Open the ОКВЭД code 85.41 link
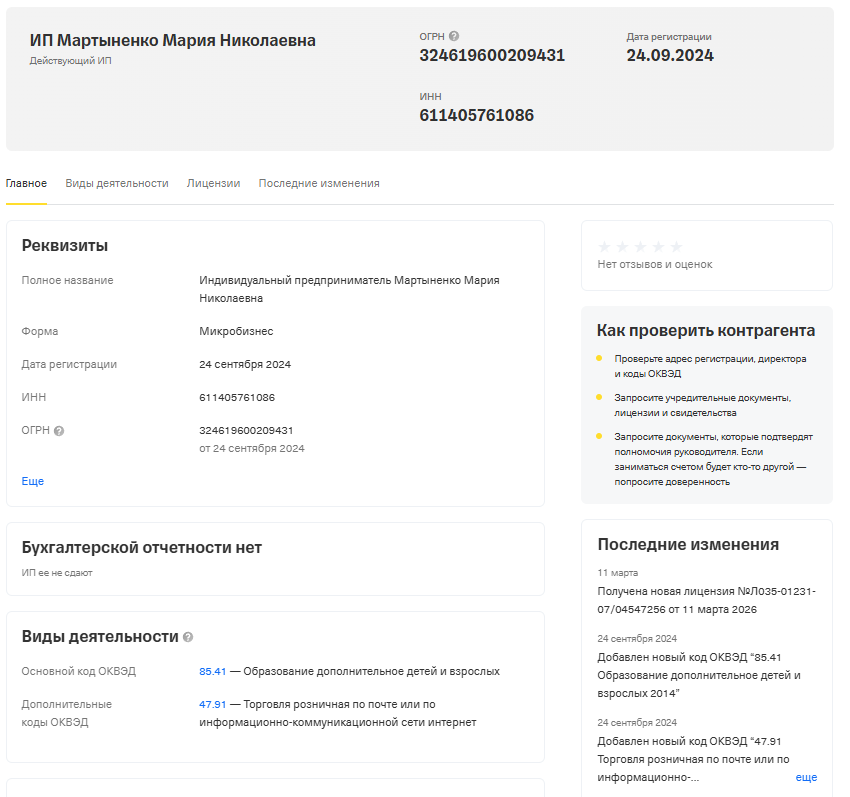Screen dimensions: 850x797 pos(212,671)
